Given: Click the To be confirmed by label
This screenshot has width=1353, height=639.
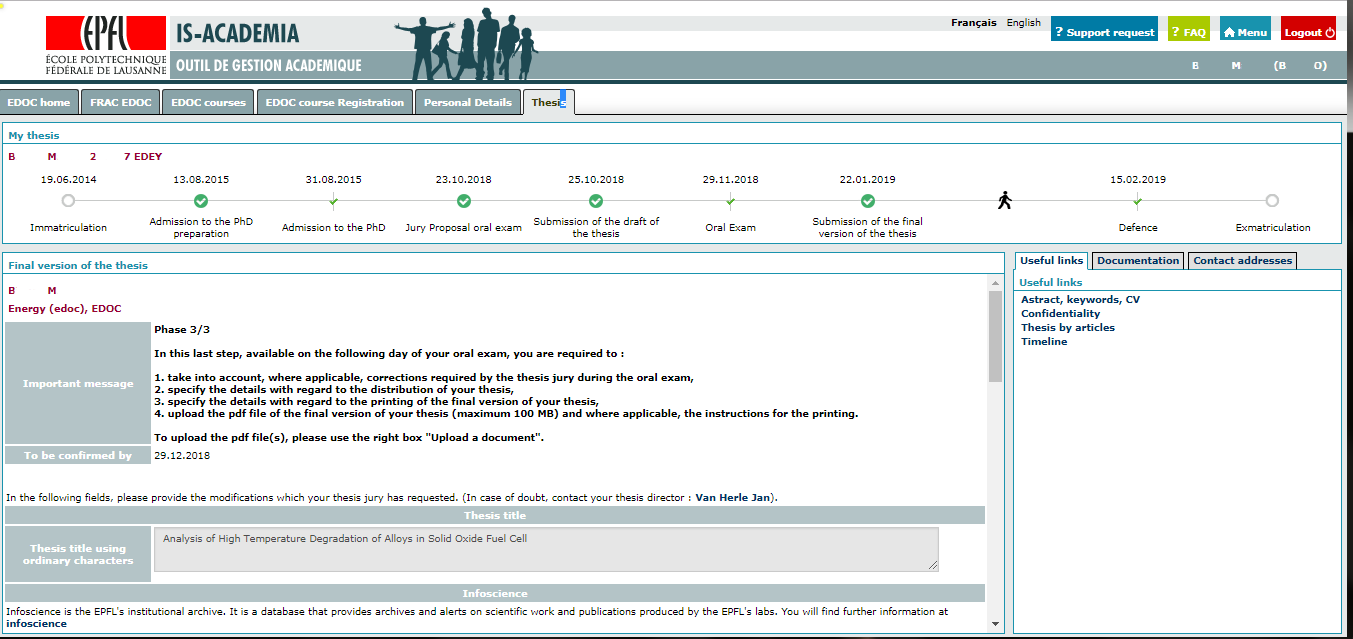Looking at the screenshot, I should (78, 455).
